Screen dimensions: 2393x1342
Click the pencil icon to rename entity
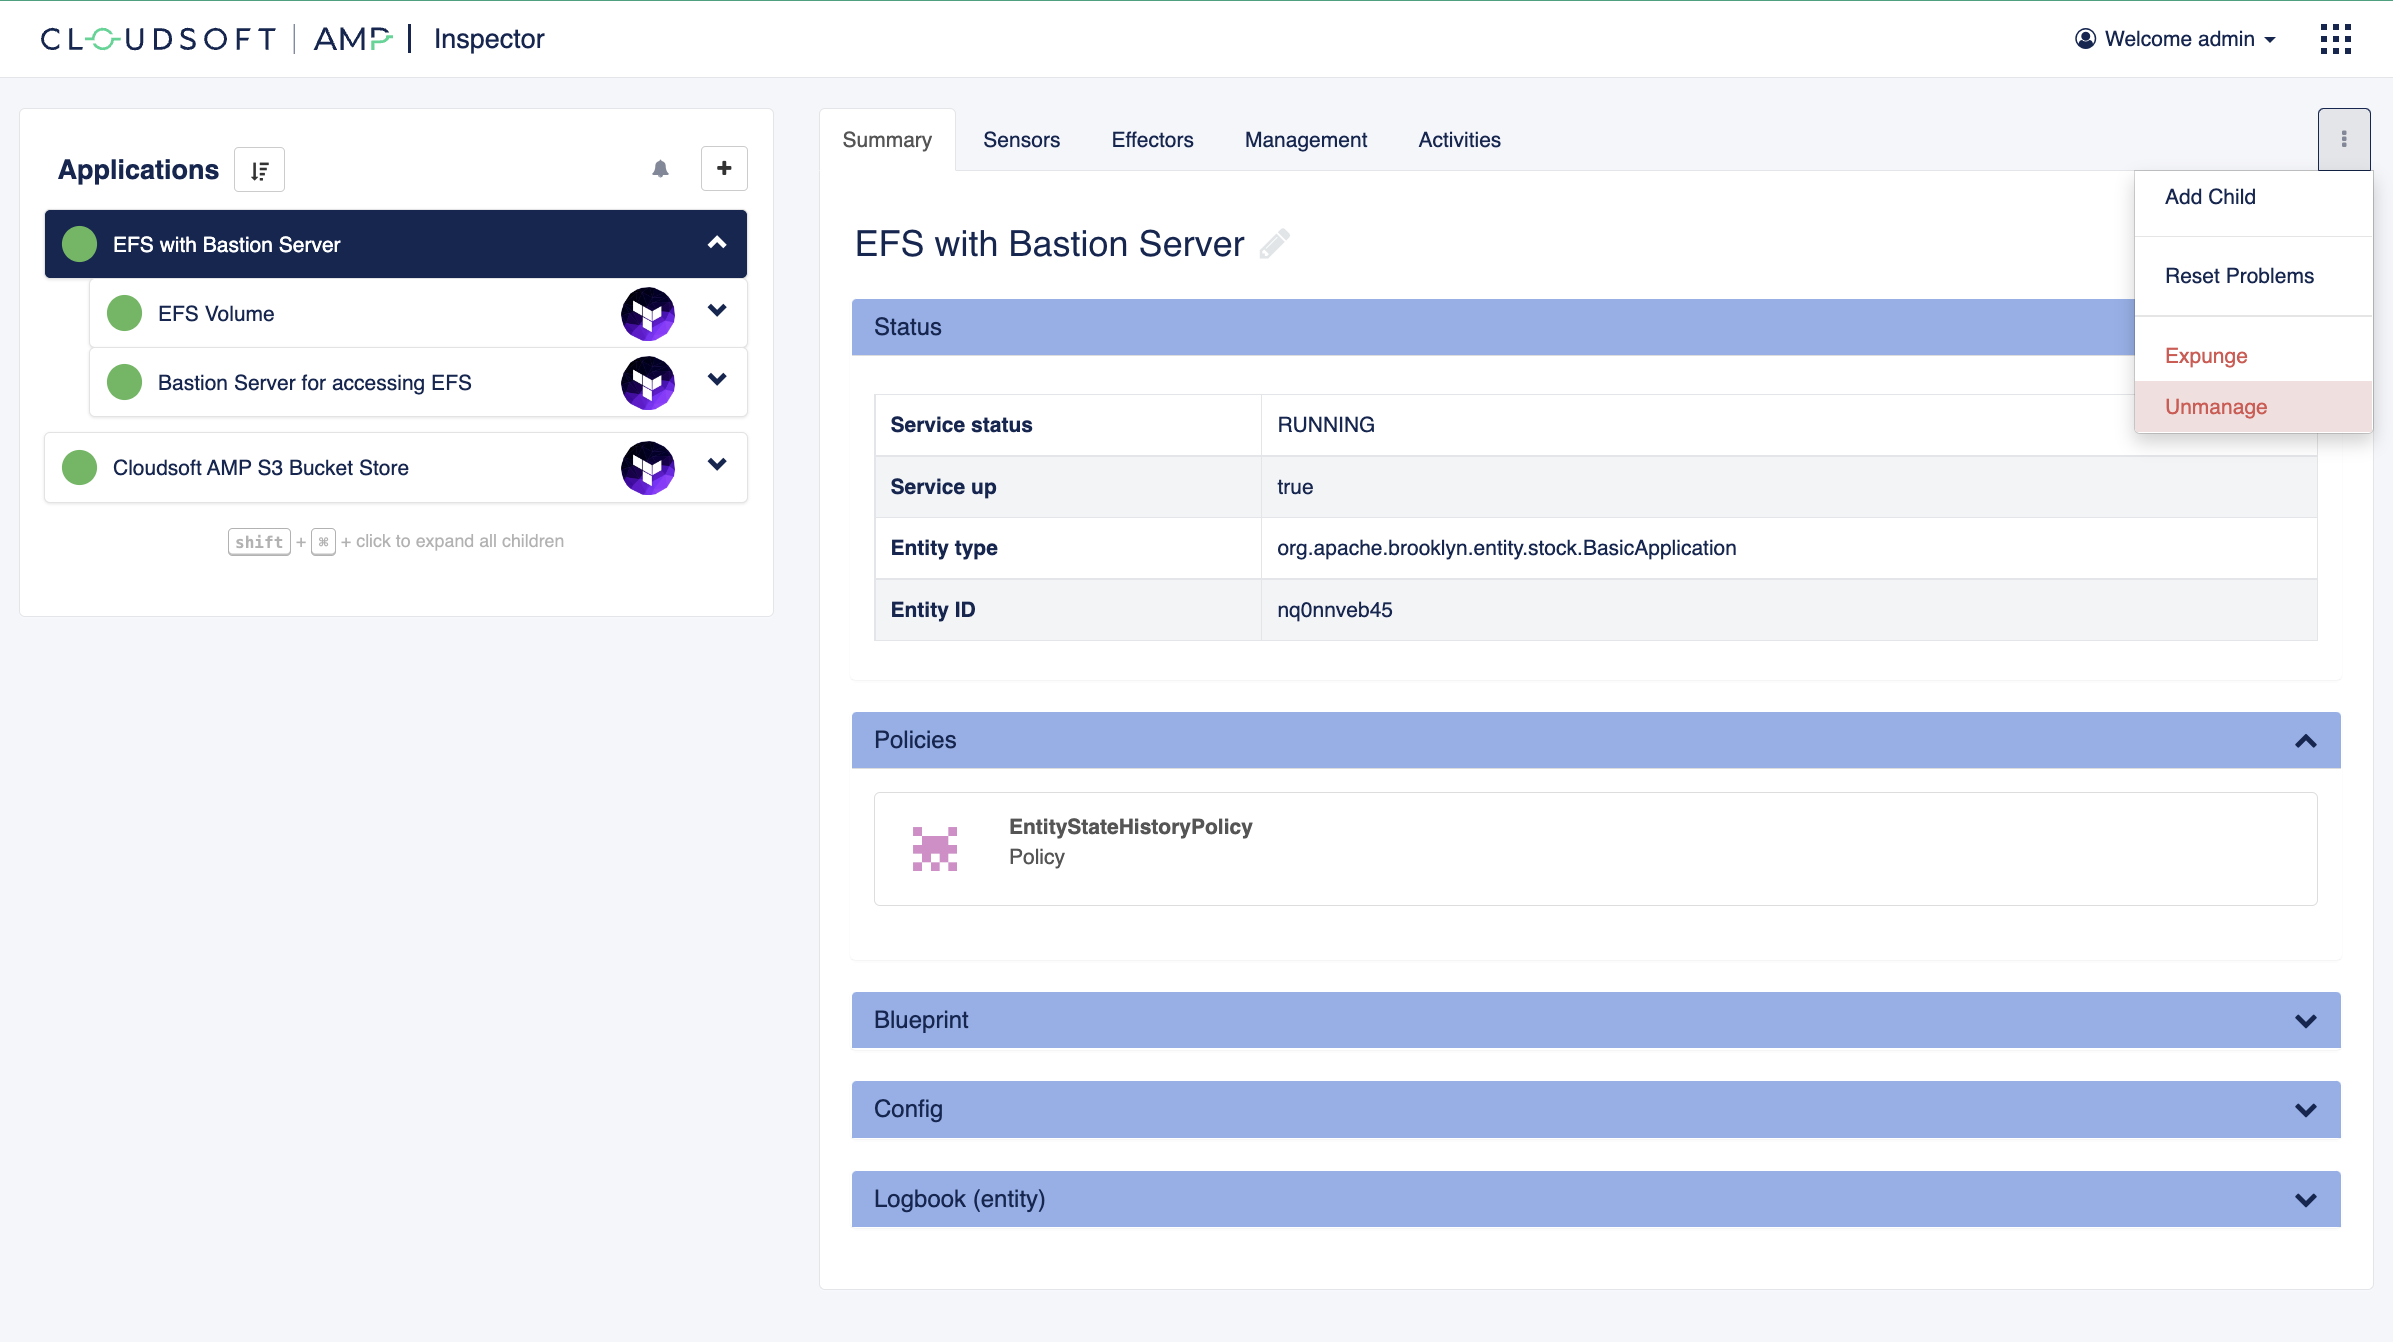click(1274, 244)
